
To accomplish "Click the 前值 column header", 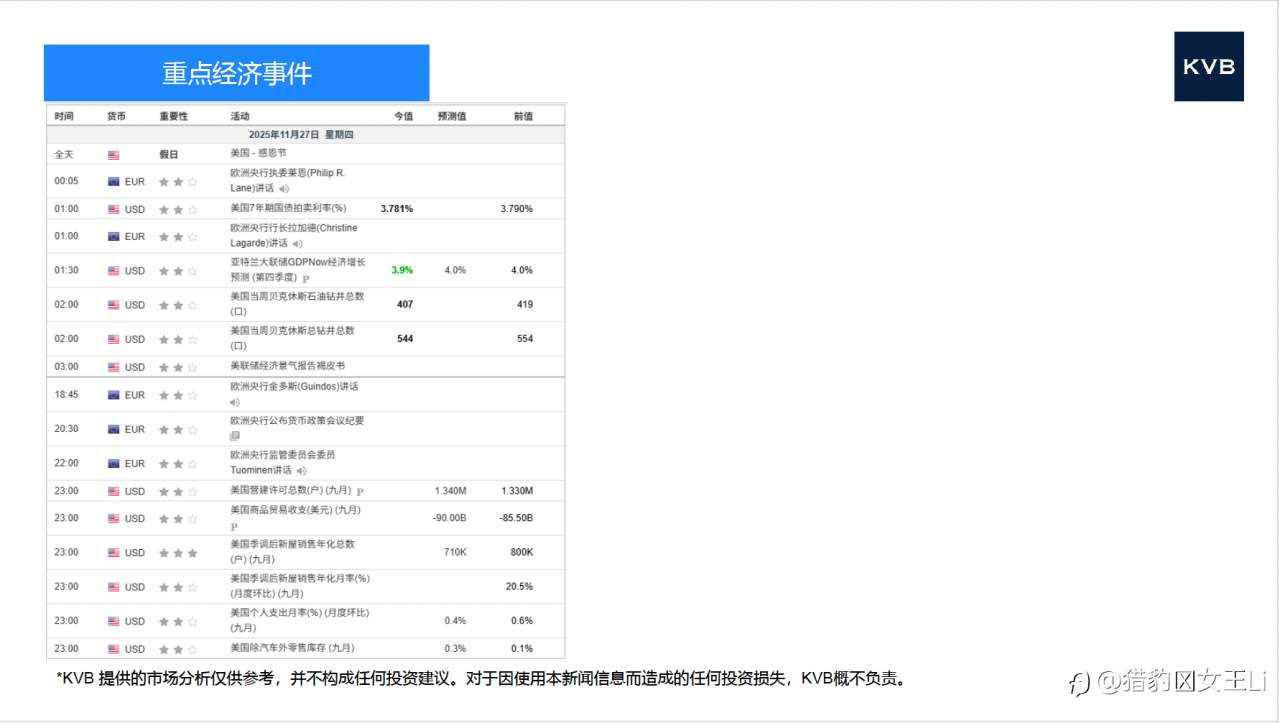I will [523, 116].
